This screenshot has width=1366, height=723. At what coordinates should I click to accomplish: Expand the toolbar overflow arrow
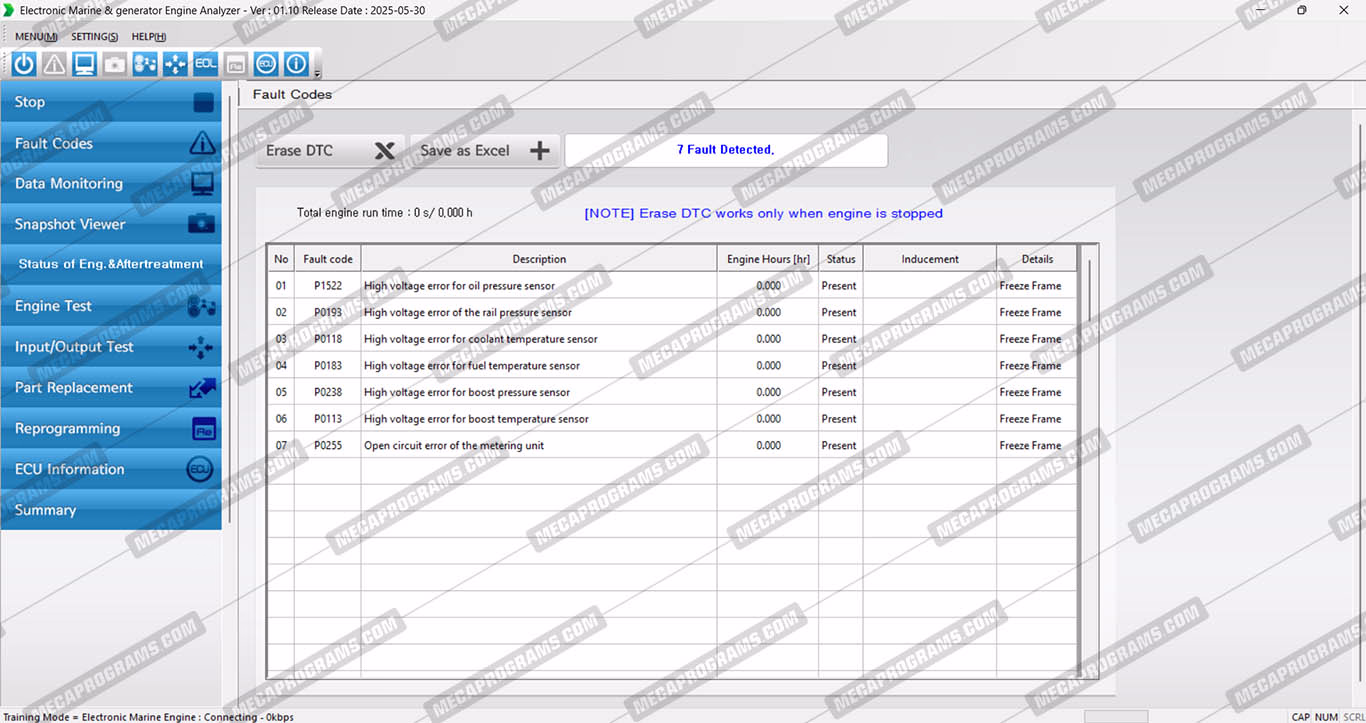(317, 73)
